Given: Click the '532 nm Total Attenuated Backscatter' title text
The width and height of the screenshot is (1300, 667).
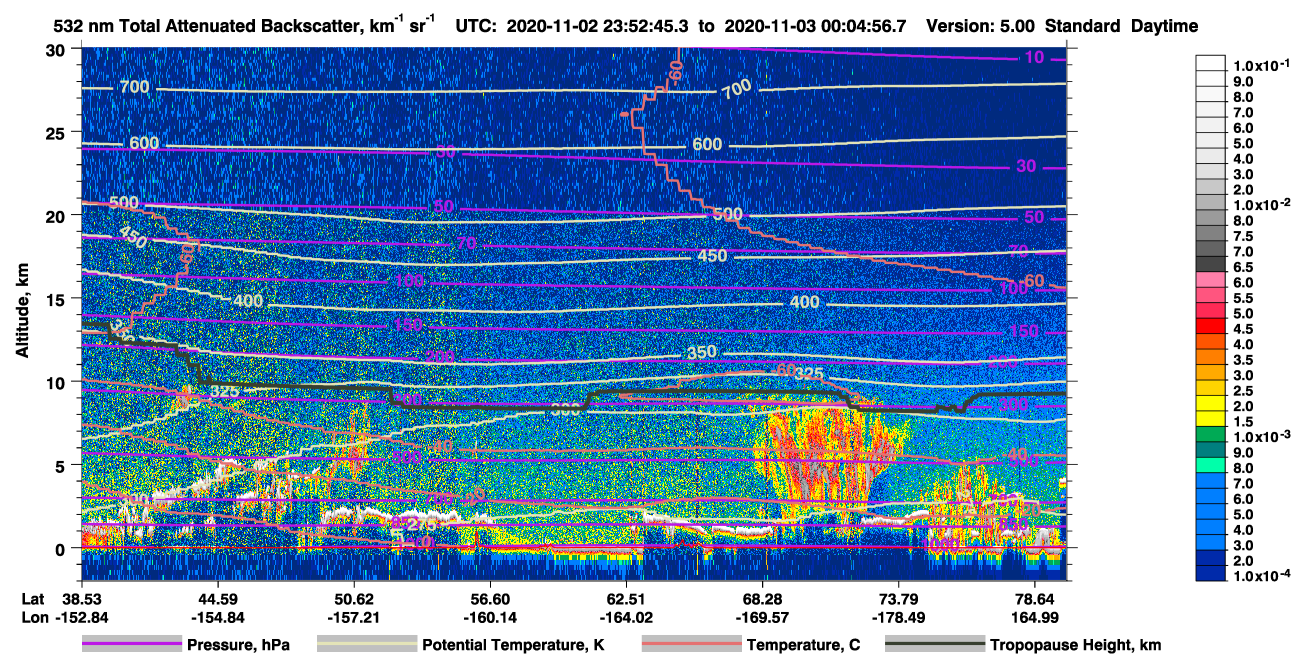Looking at the screenshot, I should (x=207, y=26).
